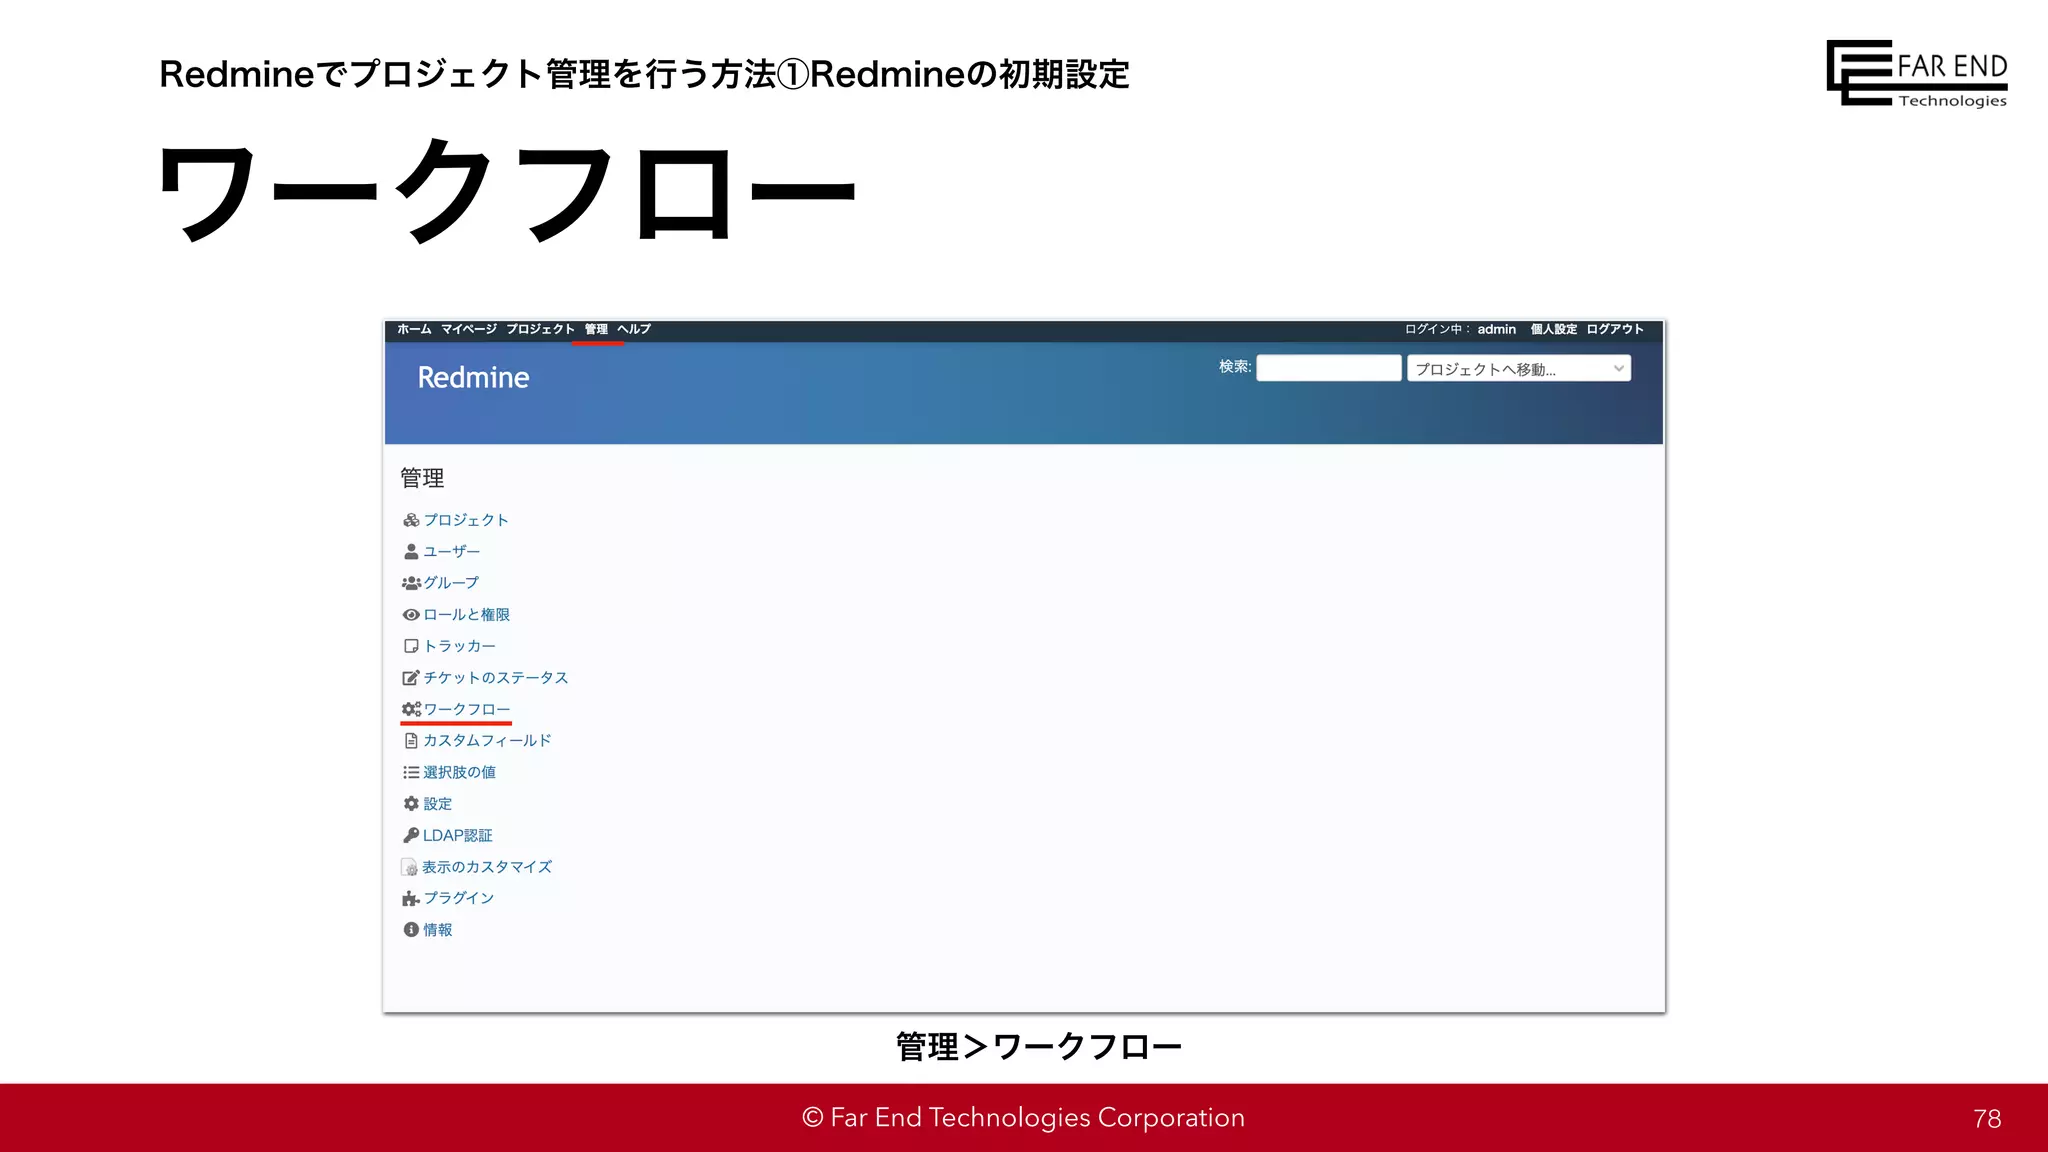Click the key icon beside LDAP認証
The width and height of the screenshot is (2048, 1152).
(x=411, y=835)
